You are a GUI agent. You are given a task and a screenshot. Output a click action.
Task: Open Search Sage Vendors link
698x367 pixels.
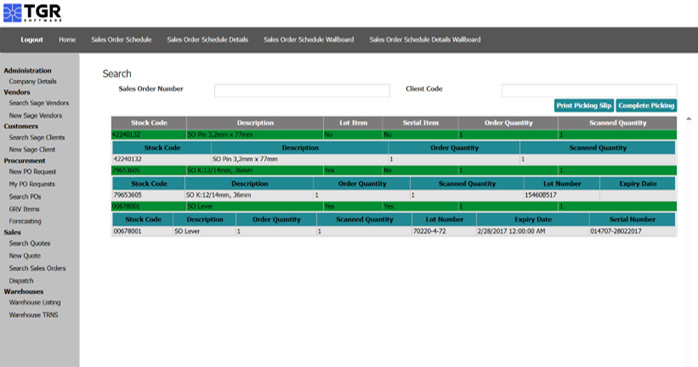39,103
